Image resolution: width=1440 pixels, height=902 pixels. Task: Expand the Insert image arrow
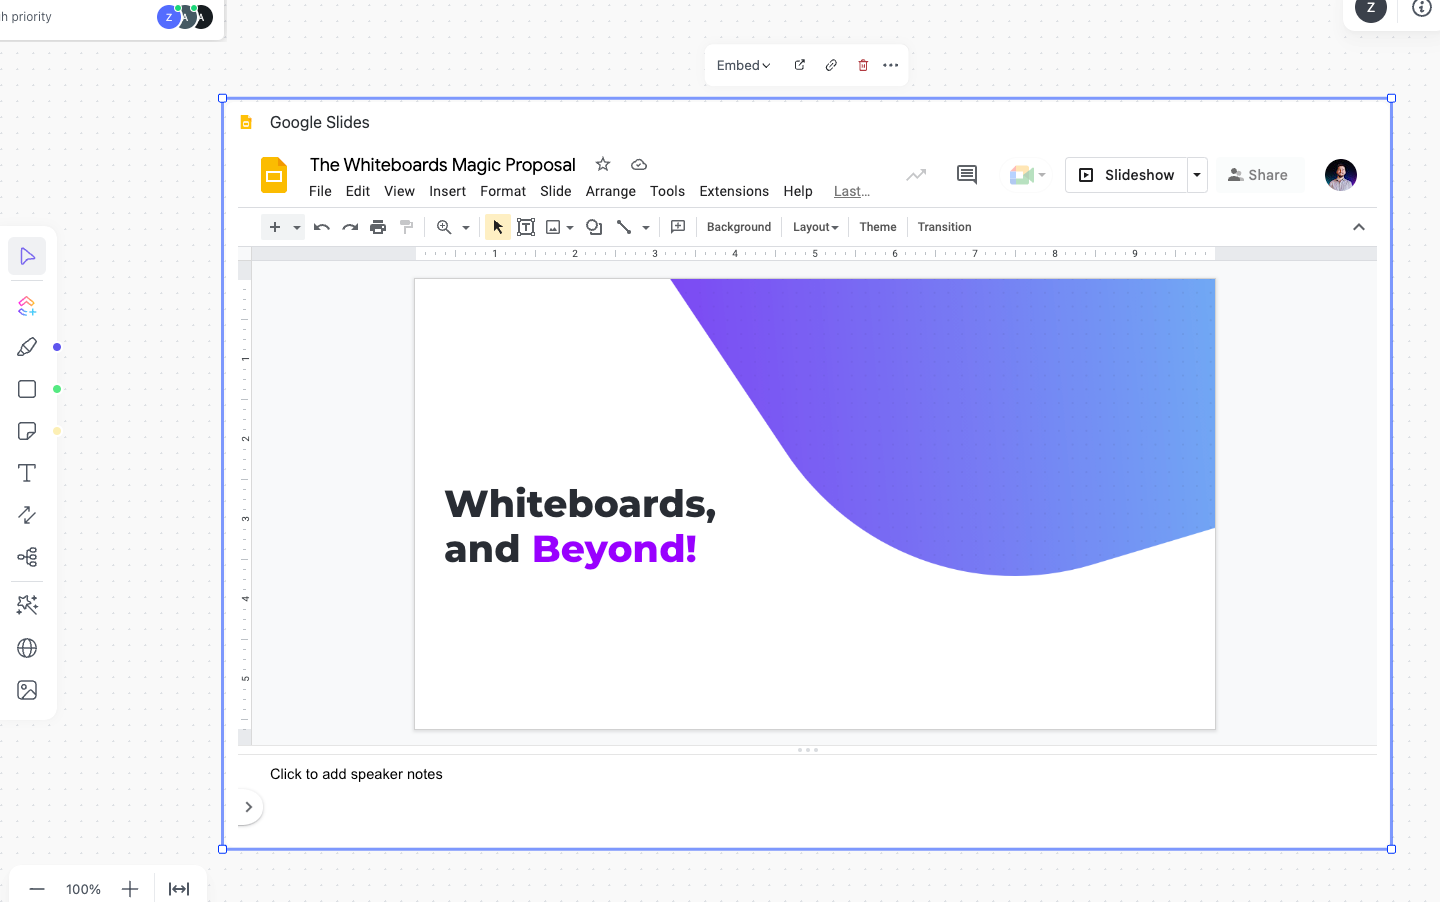coord(570,227)
